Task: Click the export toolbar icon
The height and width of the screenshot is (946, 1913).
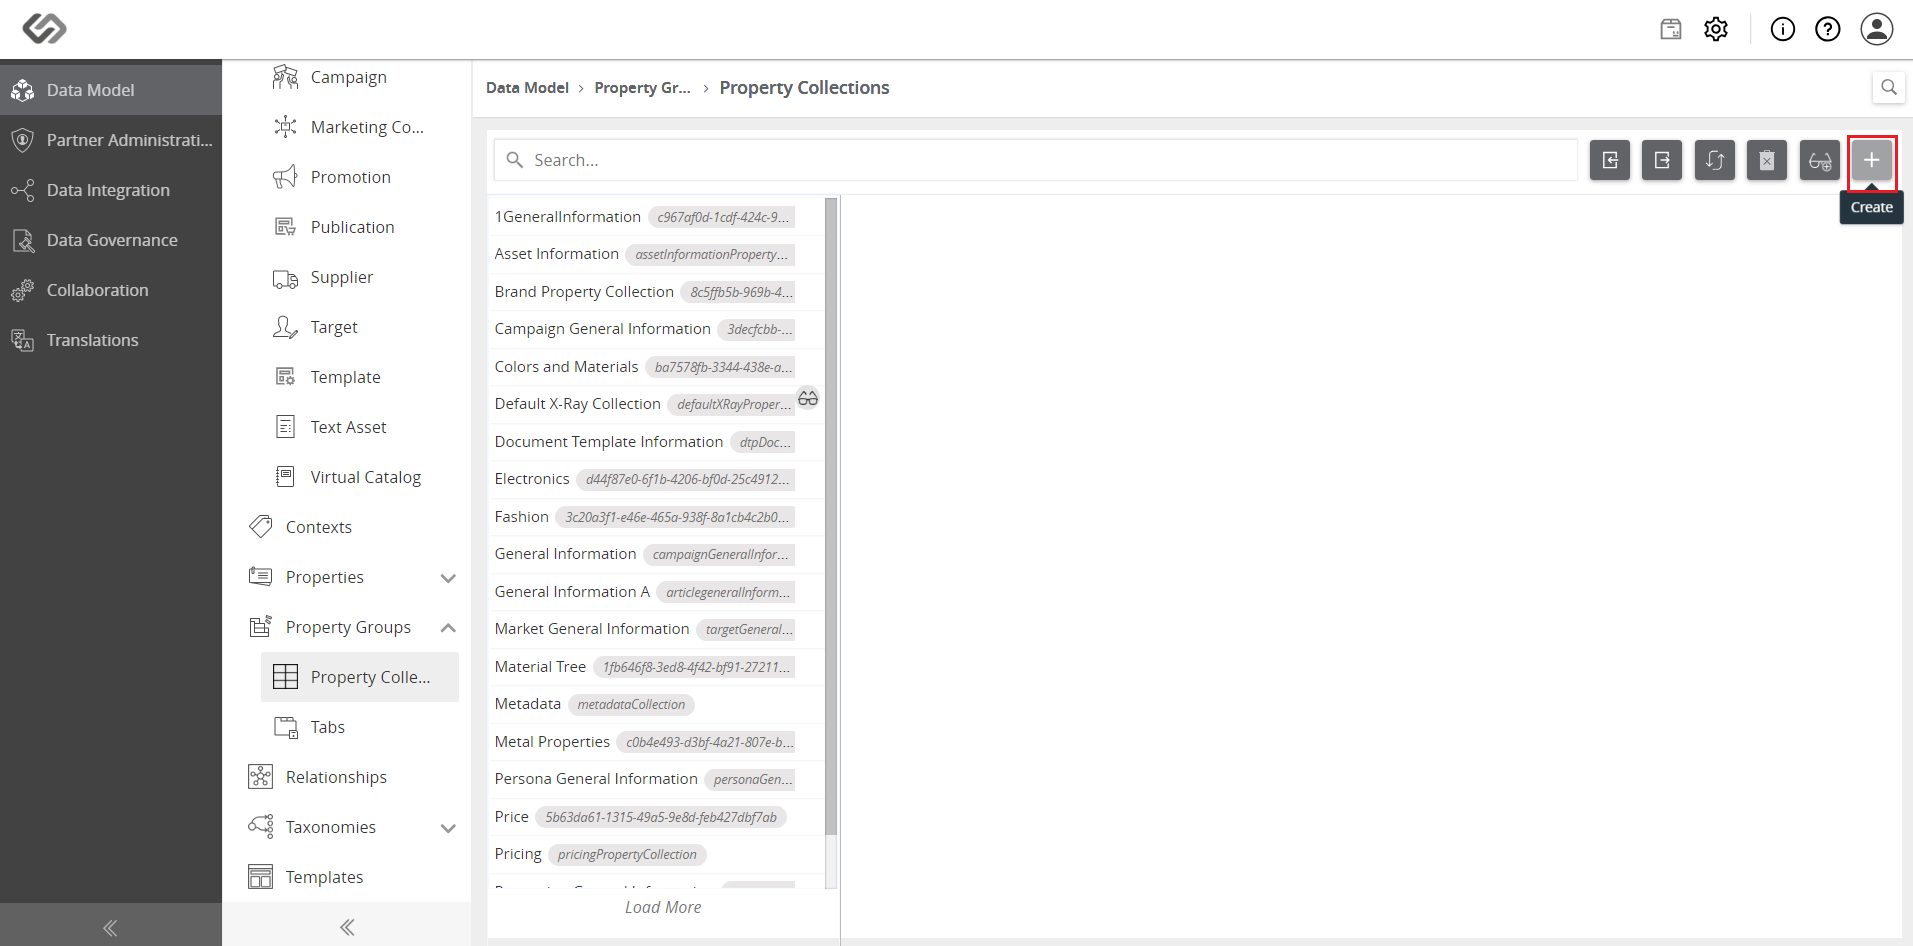Action: [x=1662, y=160]
